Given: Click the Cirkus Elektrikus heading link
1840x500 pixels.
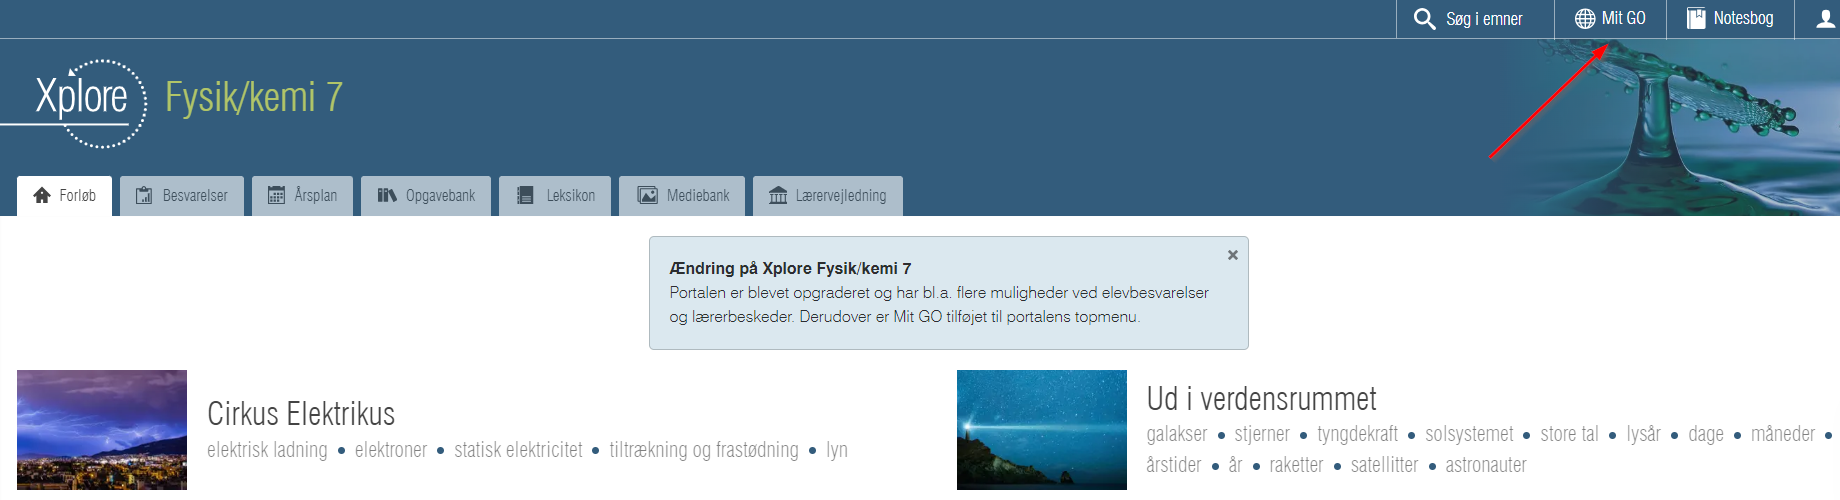Looking at the screenshot, I should (x=301, y=414).
